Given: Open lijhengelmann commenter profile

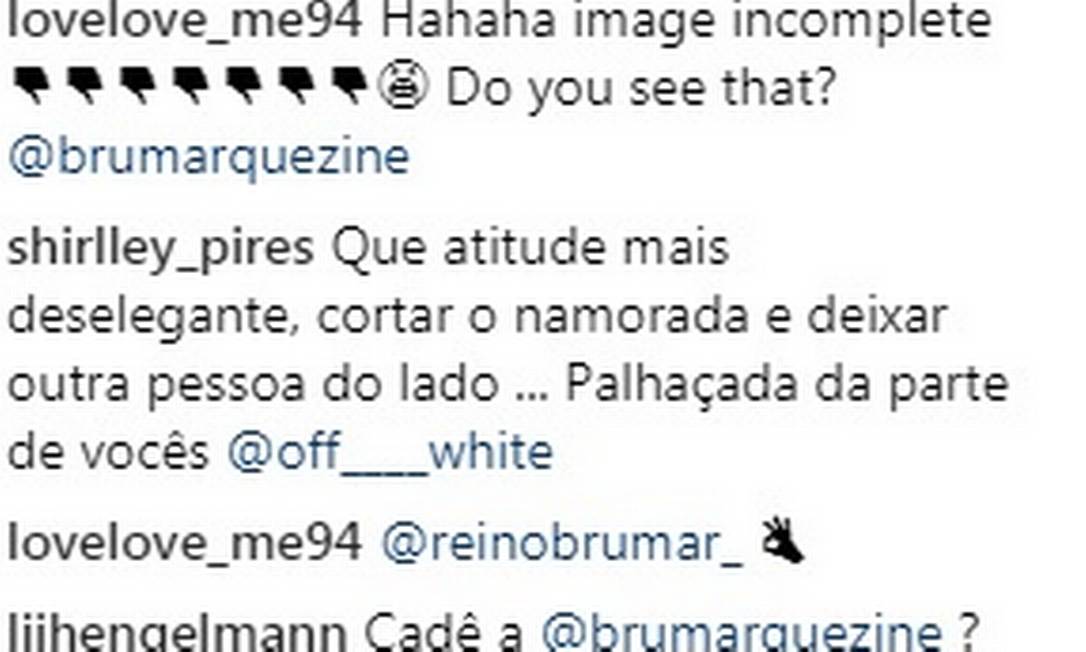Looking at the screenshot, I should tap(177, 634).
